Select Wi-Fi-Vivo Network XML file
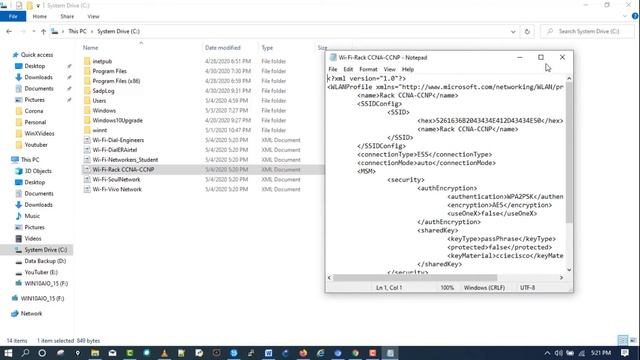 pyautogui.click(x=117, y=189)
